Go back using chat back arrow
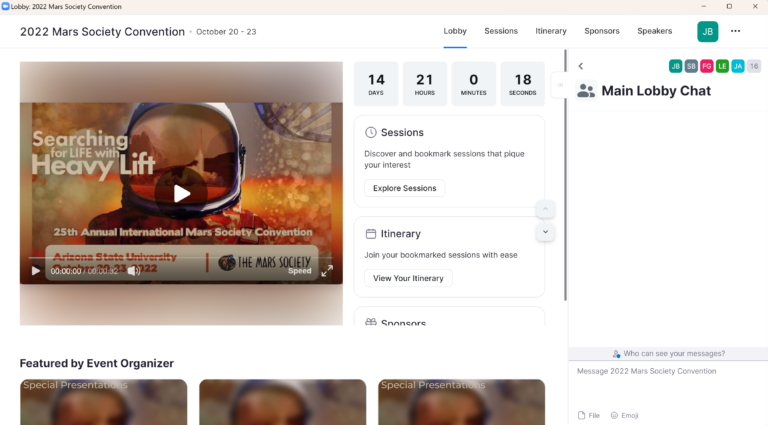768x425 pixels. coord(581,66)
